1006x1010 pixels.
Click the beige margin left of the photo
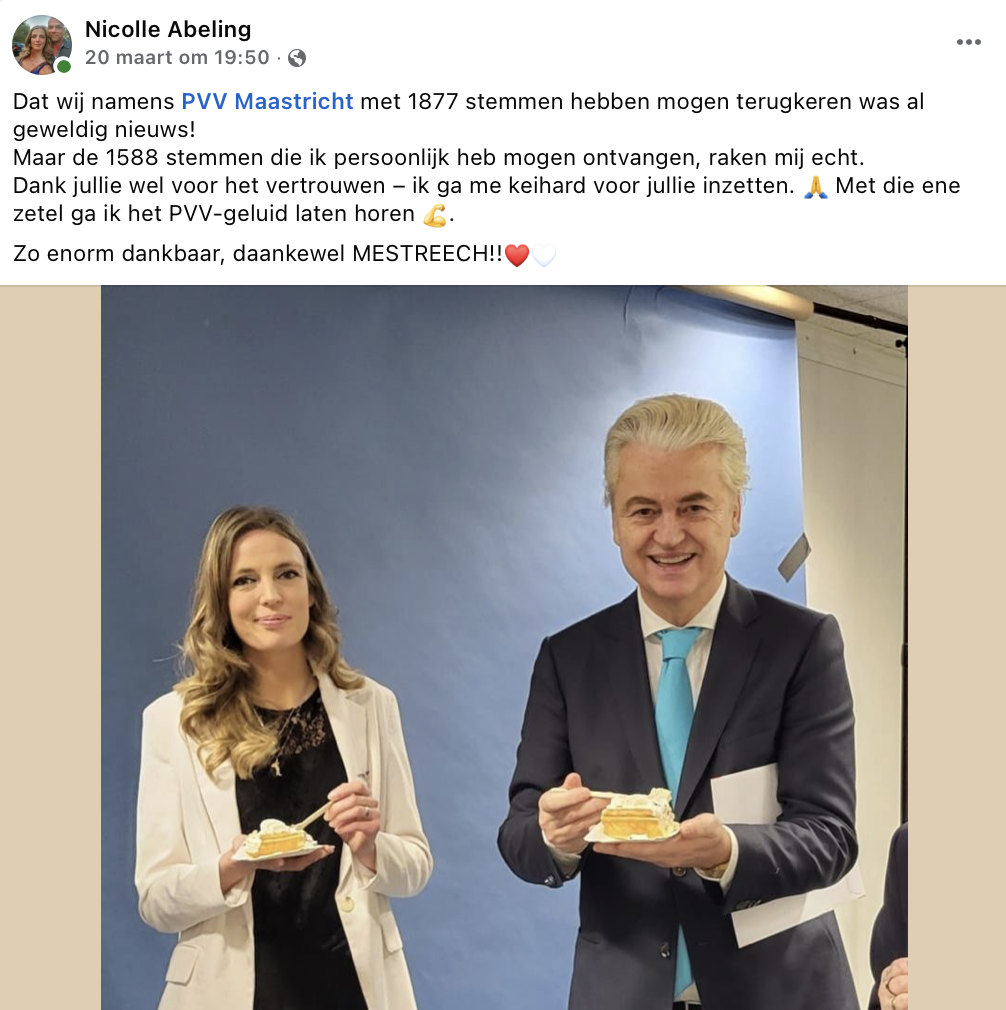[x=50, y=647]
